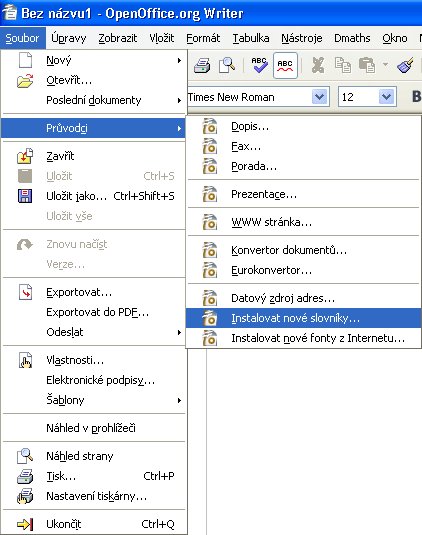Select the Porada wizard entry
Viewport: 422px width, 535px height.
(304, 166)
